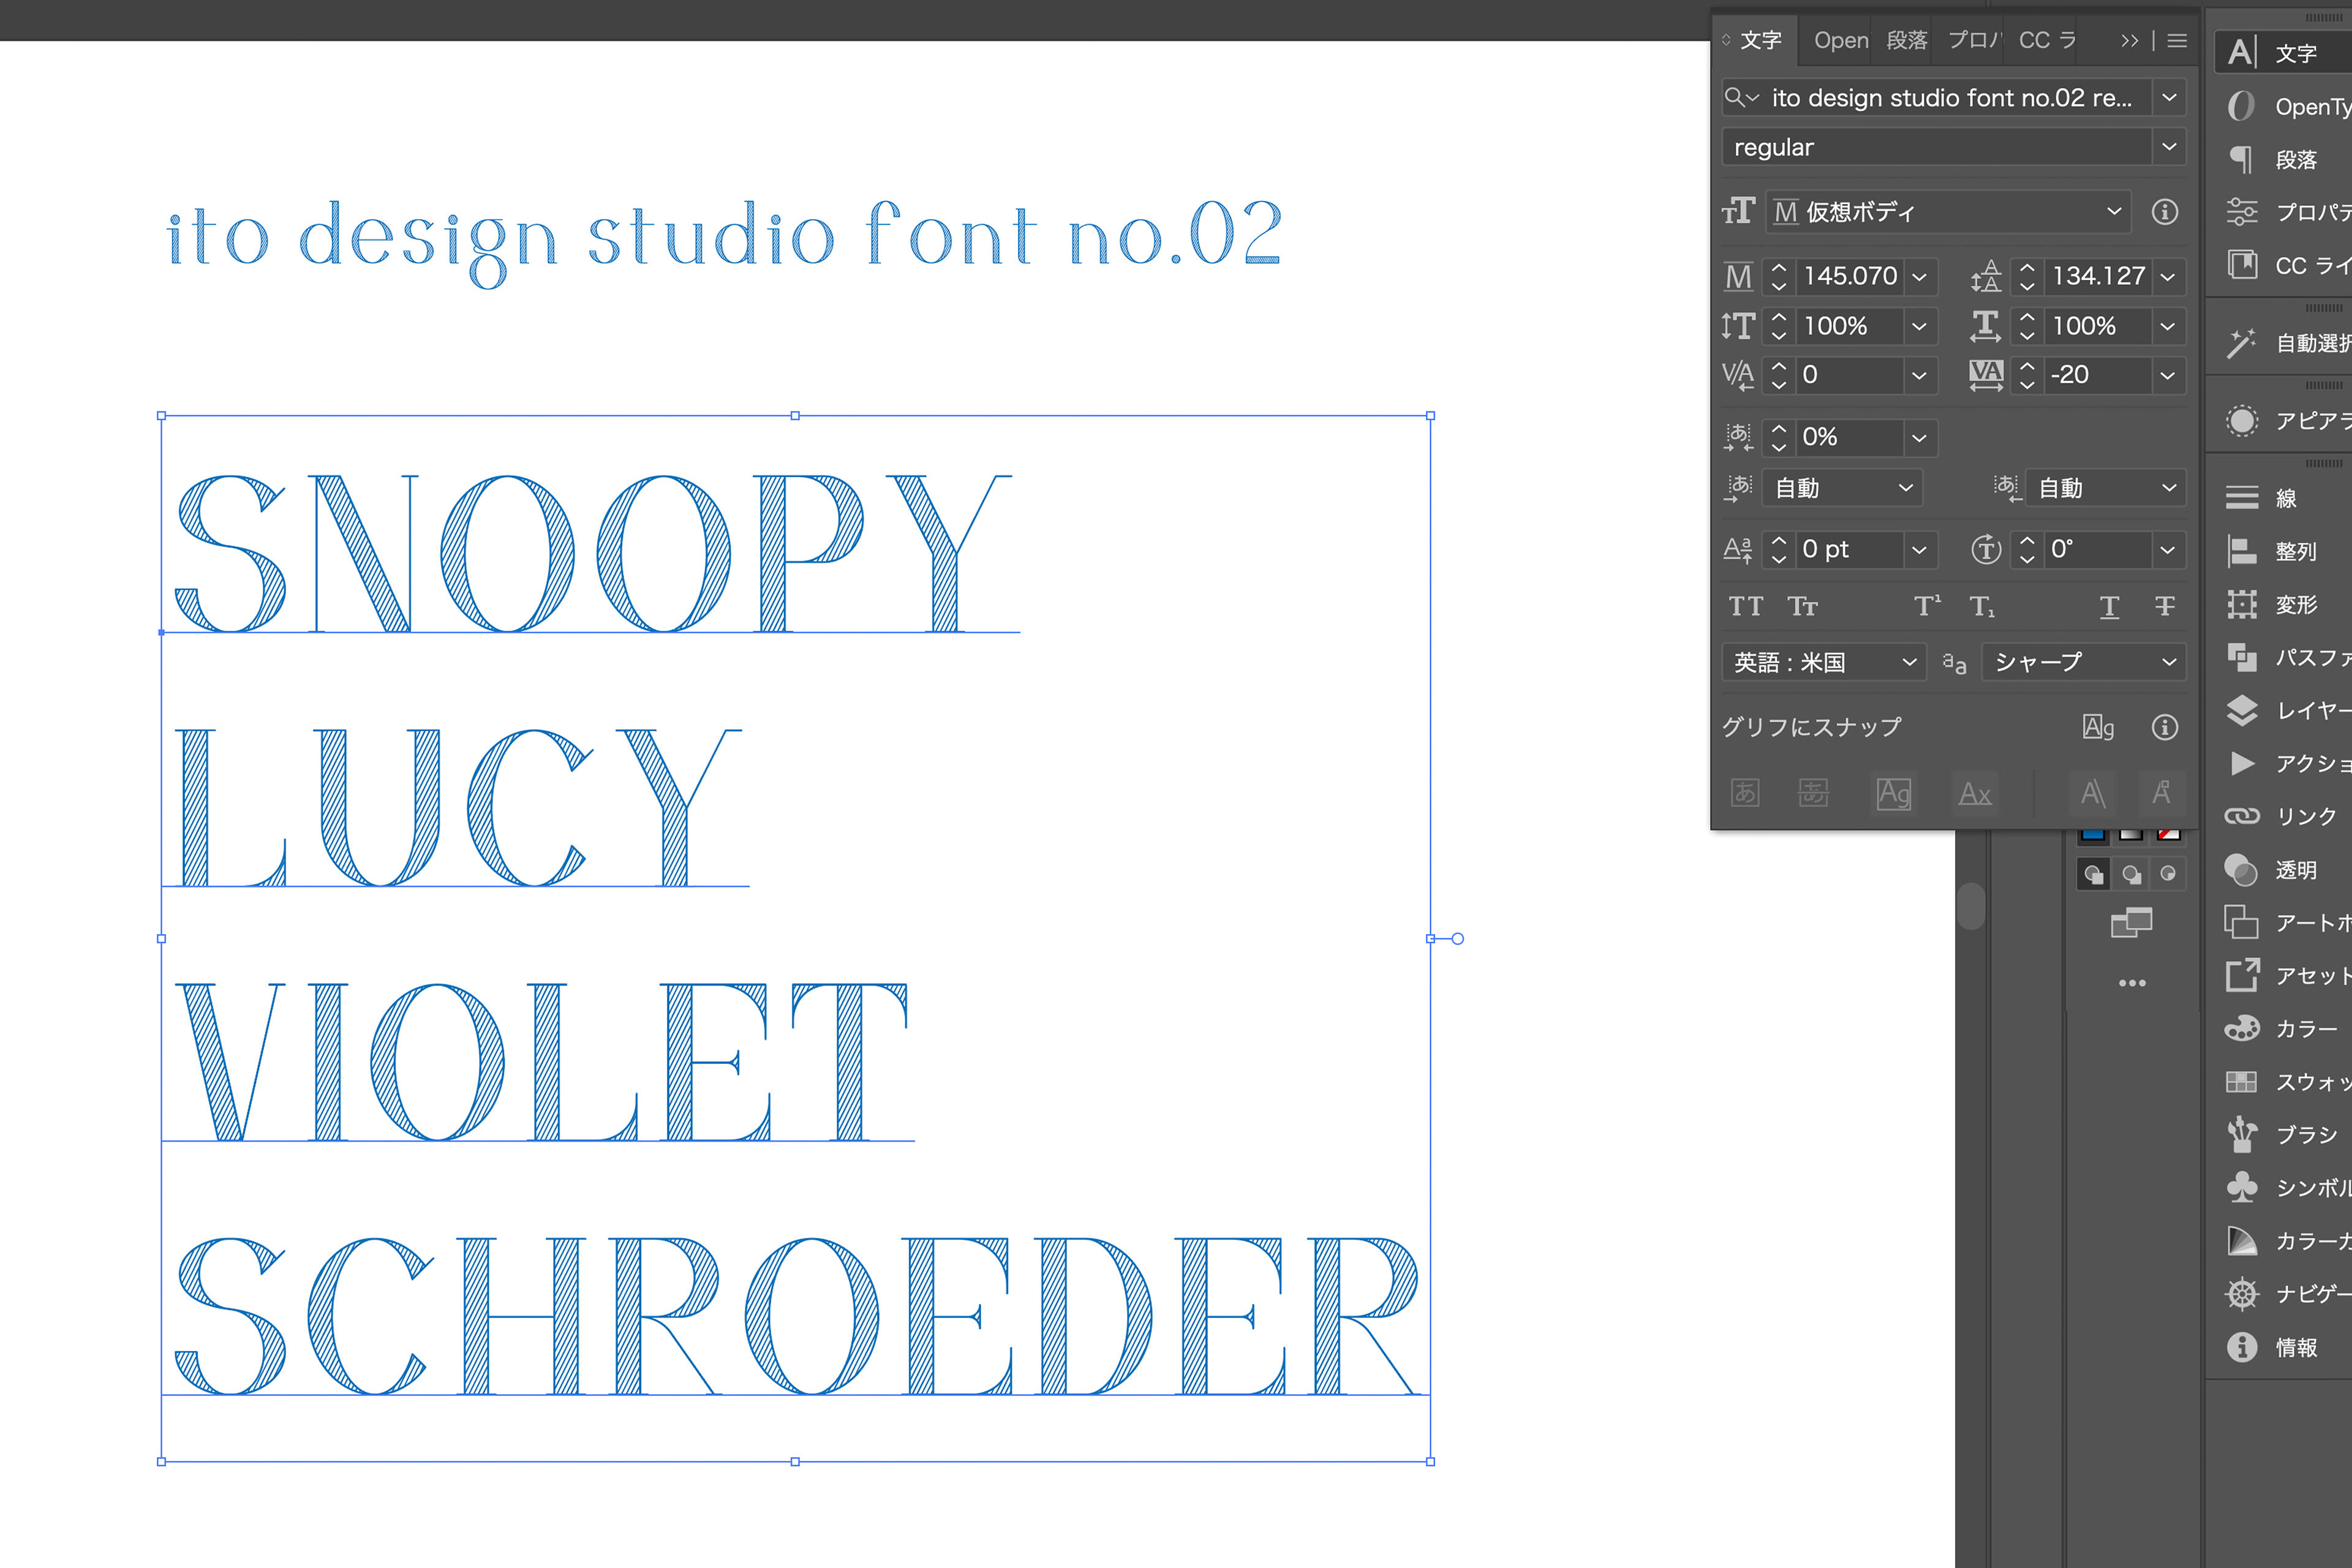Image resolution: width=2352 pixels, height=1568 pixels.
Task: Toggle Small Caps text style button
Action: pos(1802,606)
